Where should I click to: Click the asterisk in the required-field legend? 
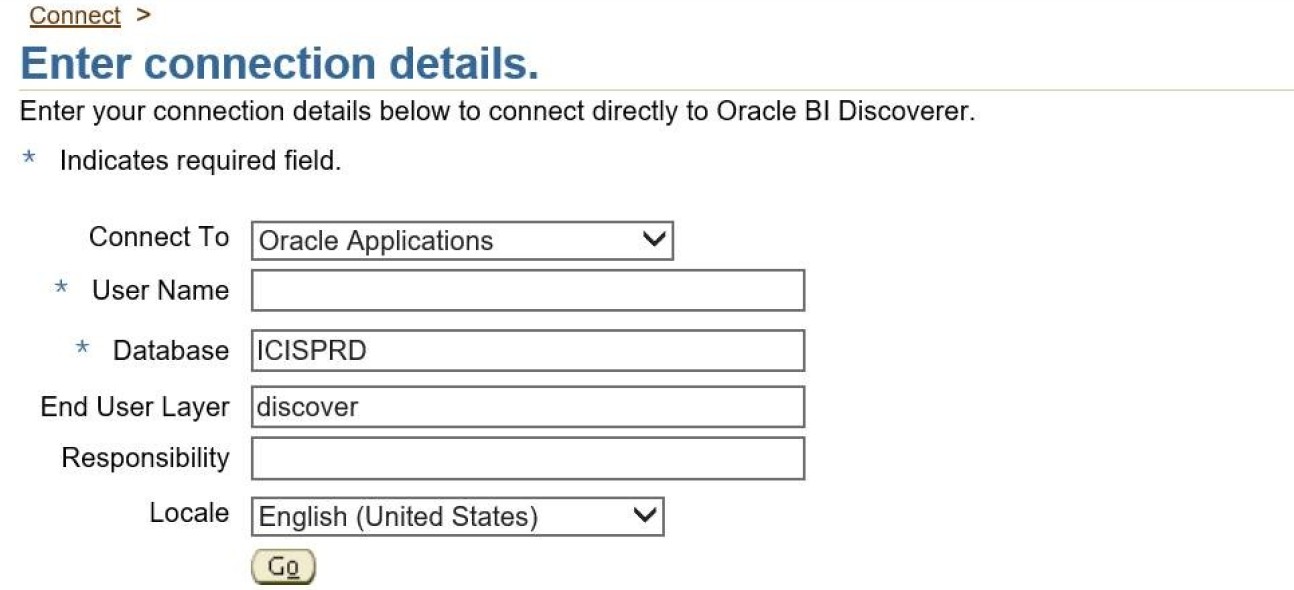coord(30,160)
